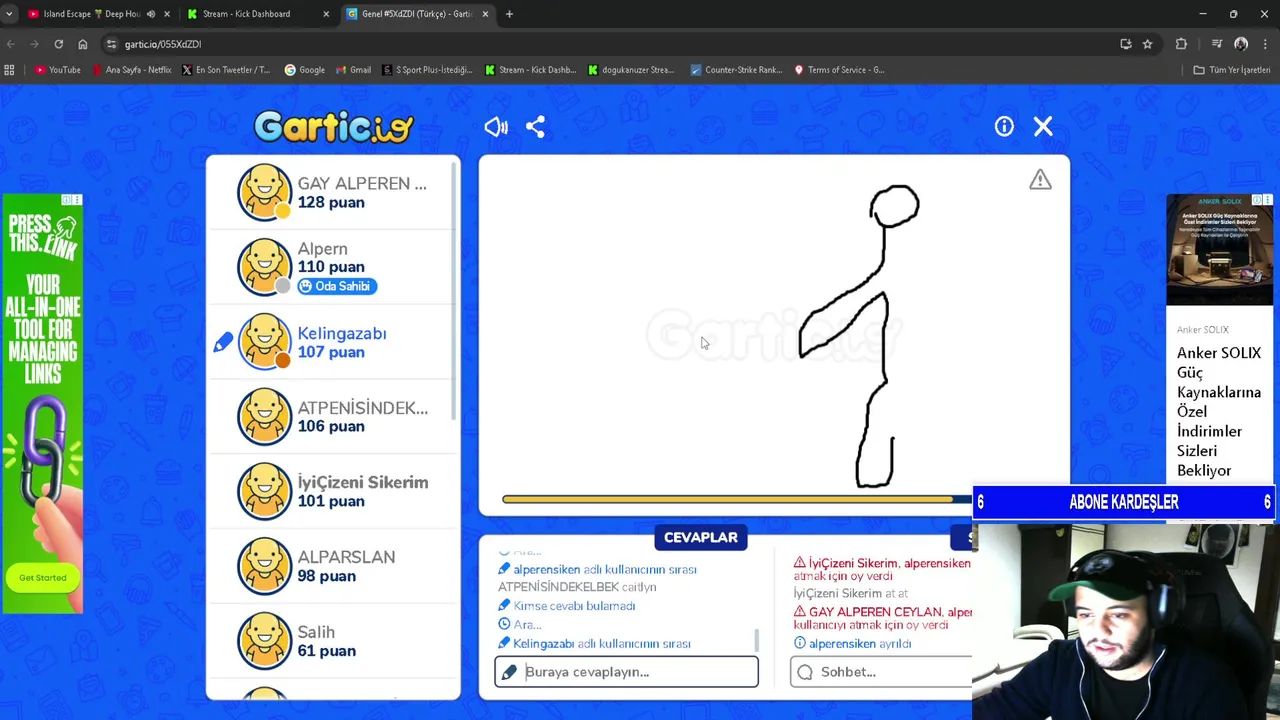This screenshot has height=720, width=1280.
Task: Click the Anker SOLIX ad headline text
Action: pyautogui.click(x=1218, y=411)
